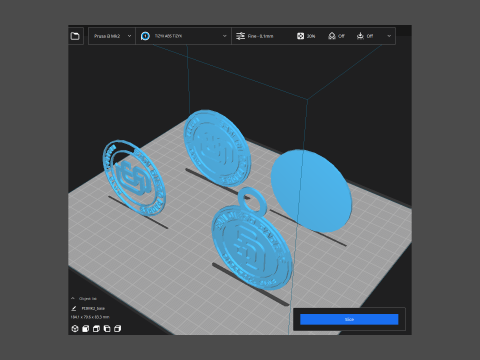The image size is (480, 360).
Task: Open print settings via sliders icon
Action: coord(240,36)
